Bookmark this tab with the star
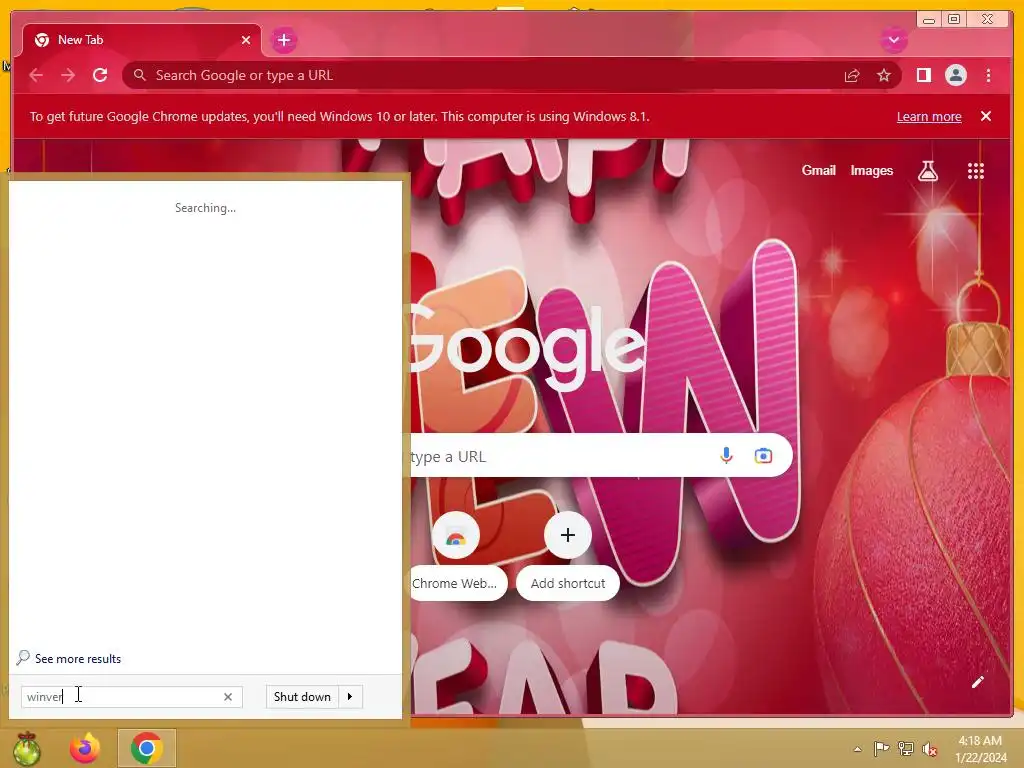Image resolution: width=1024 pixels, height=768 pixels. 884,76
